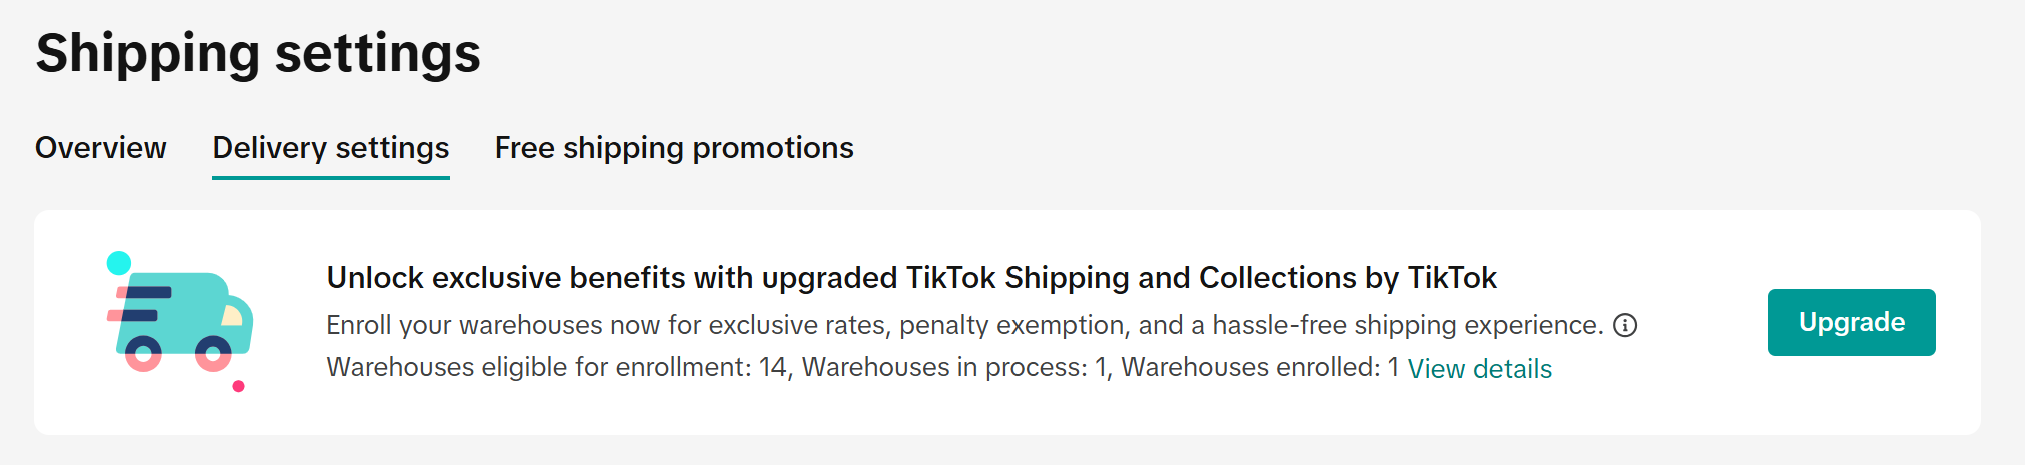Click the pink dot below the truck
Image resolution: width=2025 pixels, height=465 pixels.
tap(238, 386)
